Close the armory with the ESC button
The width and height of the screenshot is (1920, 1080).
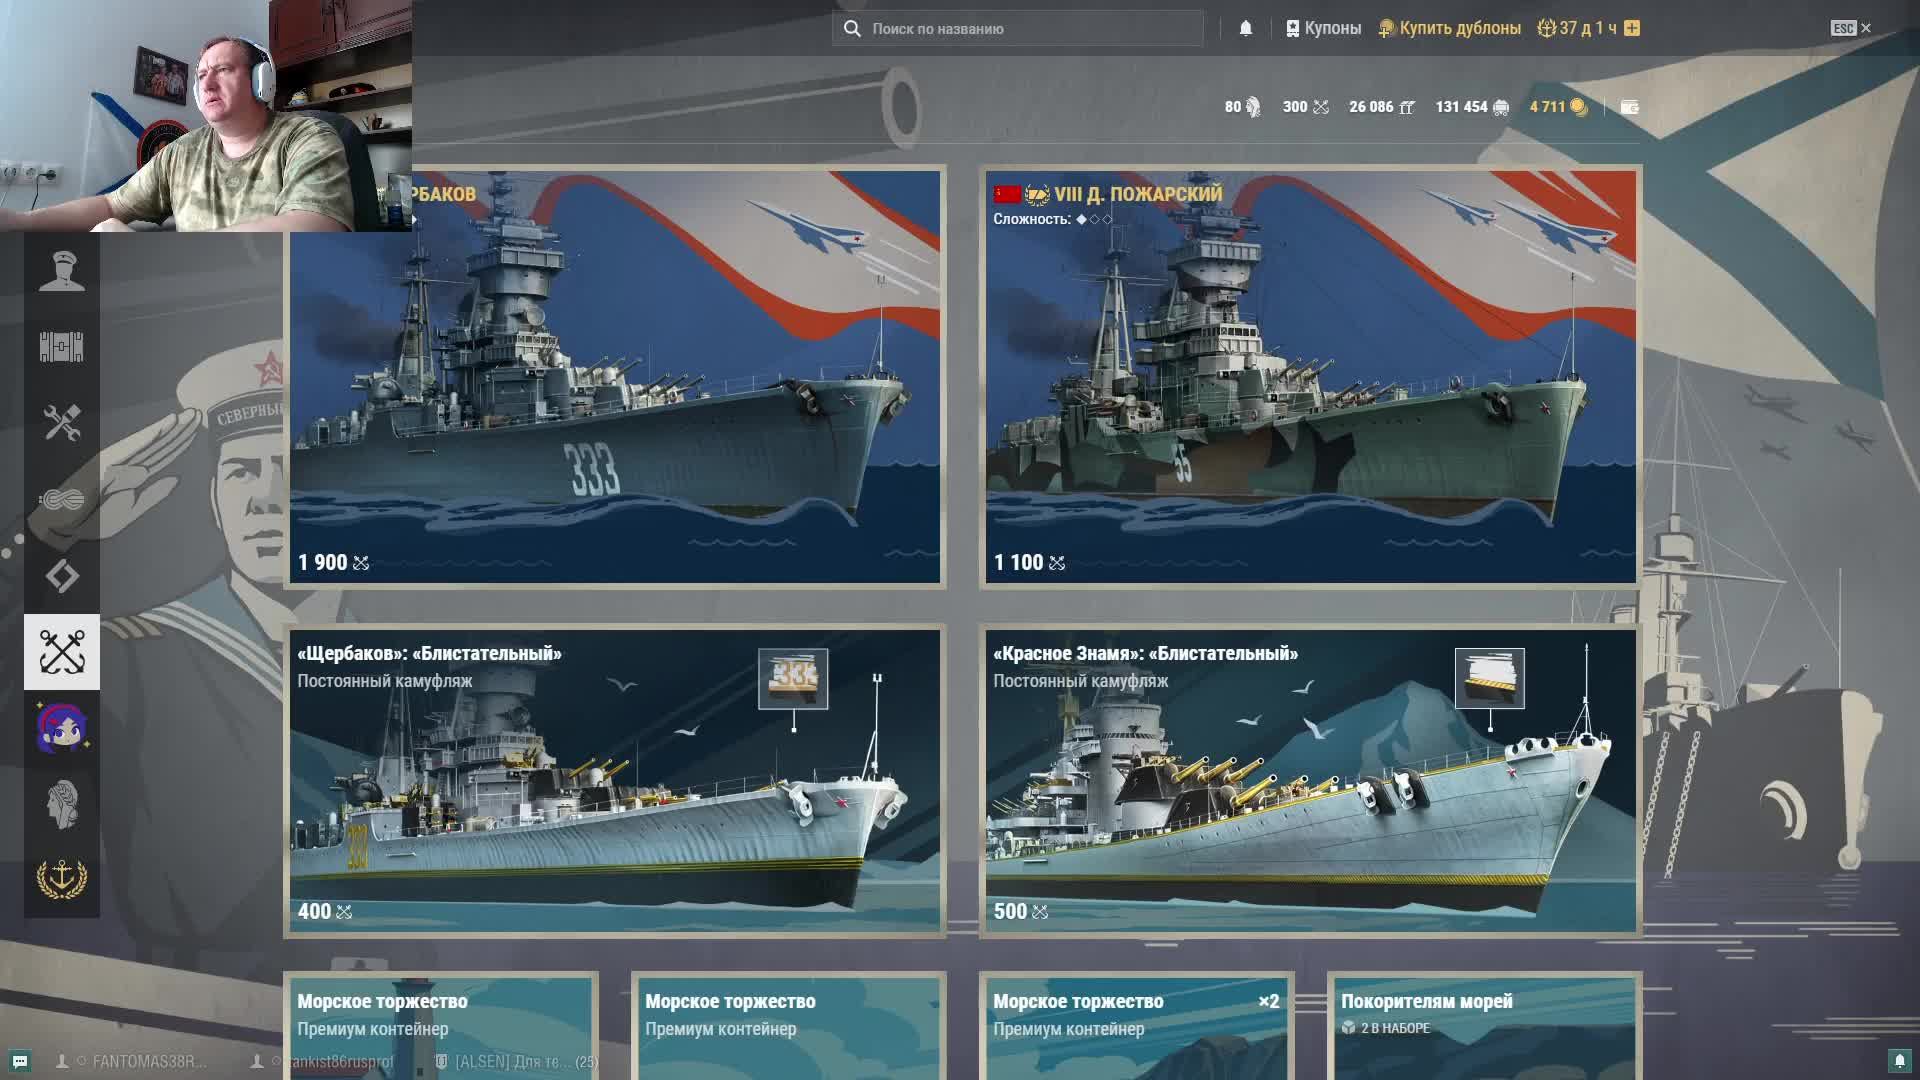tap(1851, 28)
